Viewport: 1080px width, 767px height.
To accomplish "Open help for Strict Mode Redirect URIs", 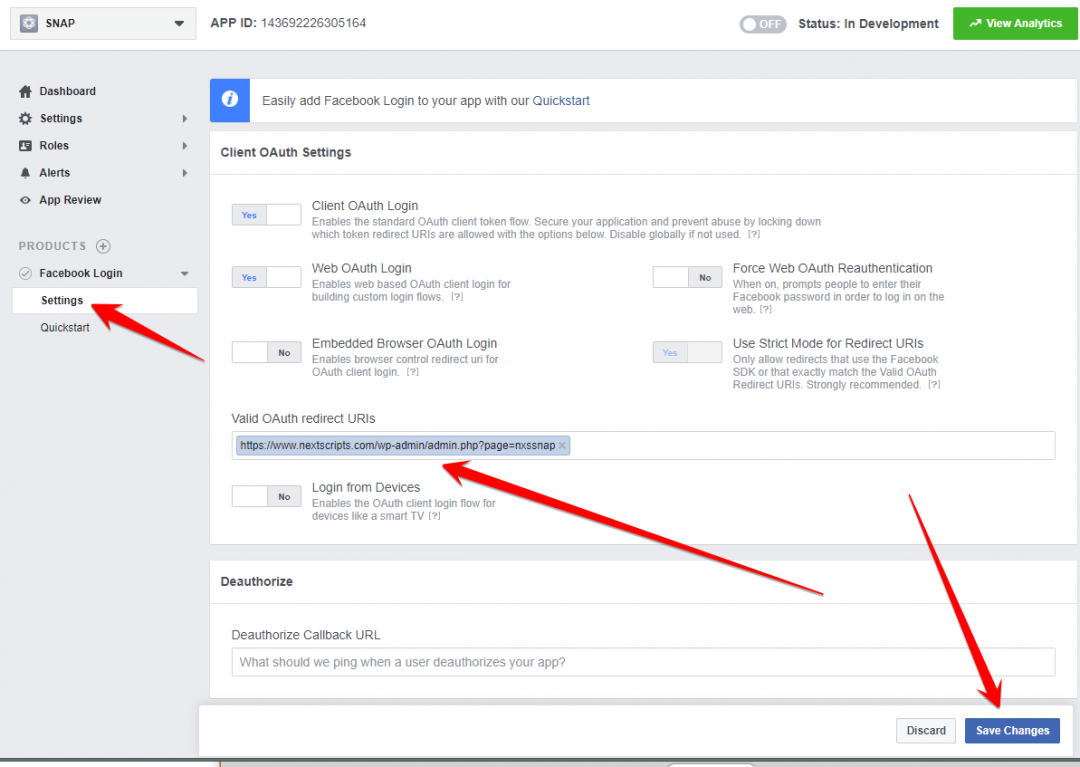I will coord(933,385).
